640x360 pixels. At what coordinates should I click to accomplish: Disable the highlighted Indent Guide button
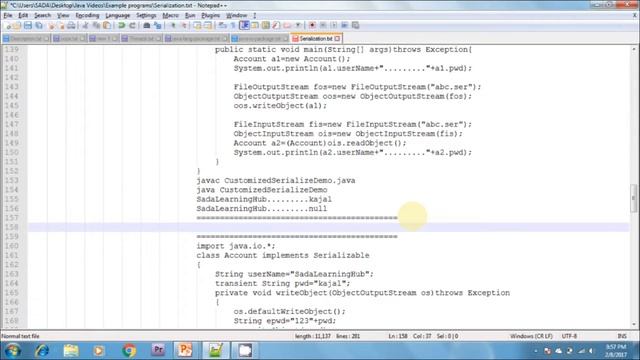coord(244,26)
